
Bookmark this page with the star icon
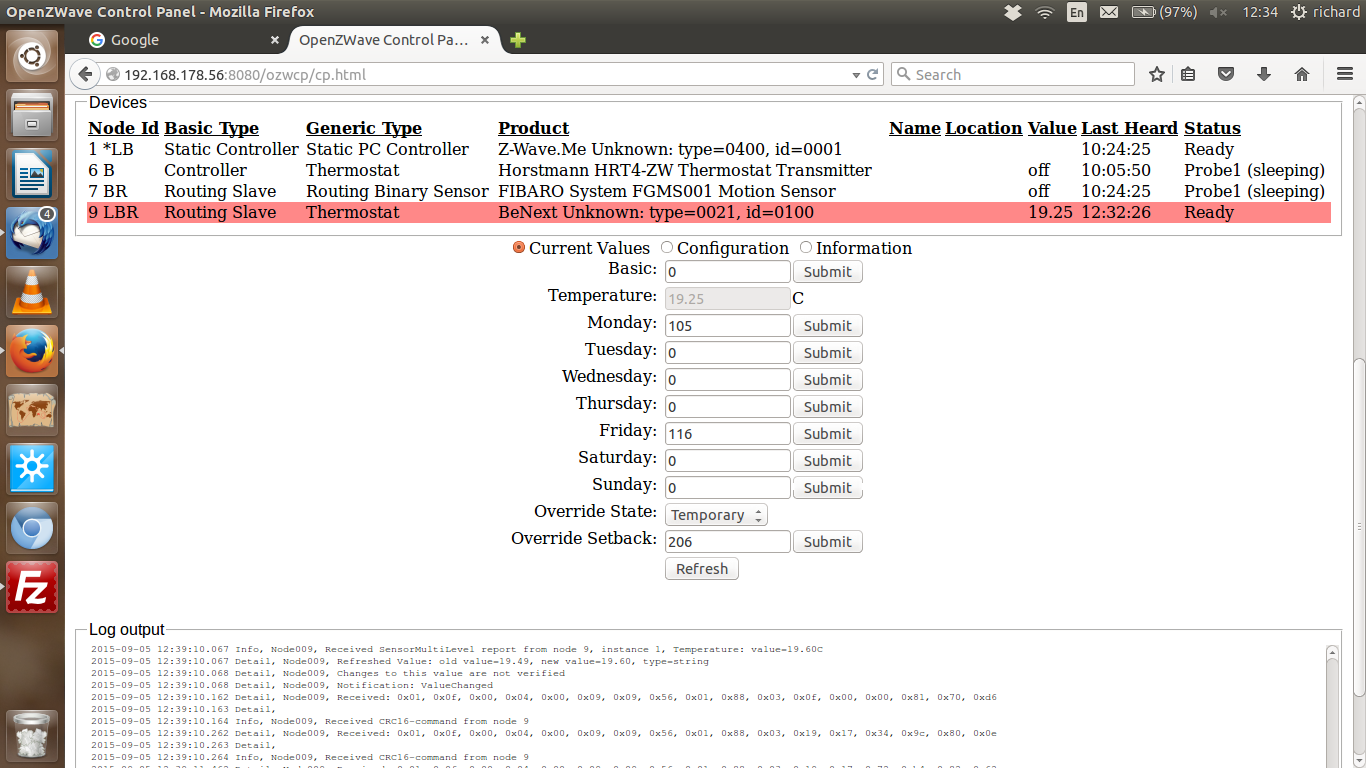(x=1157, y=74)
